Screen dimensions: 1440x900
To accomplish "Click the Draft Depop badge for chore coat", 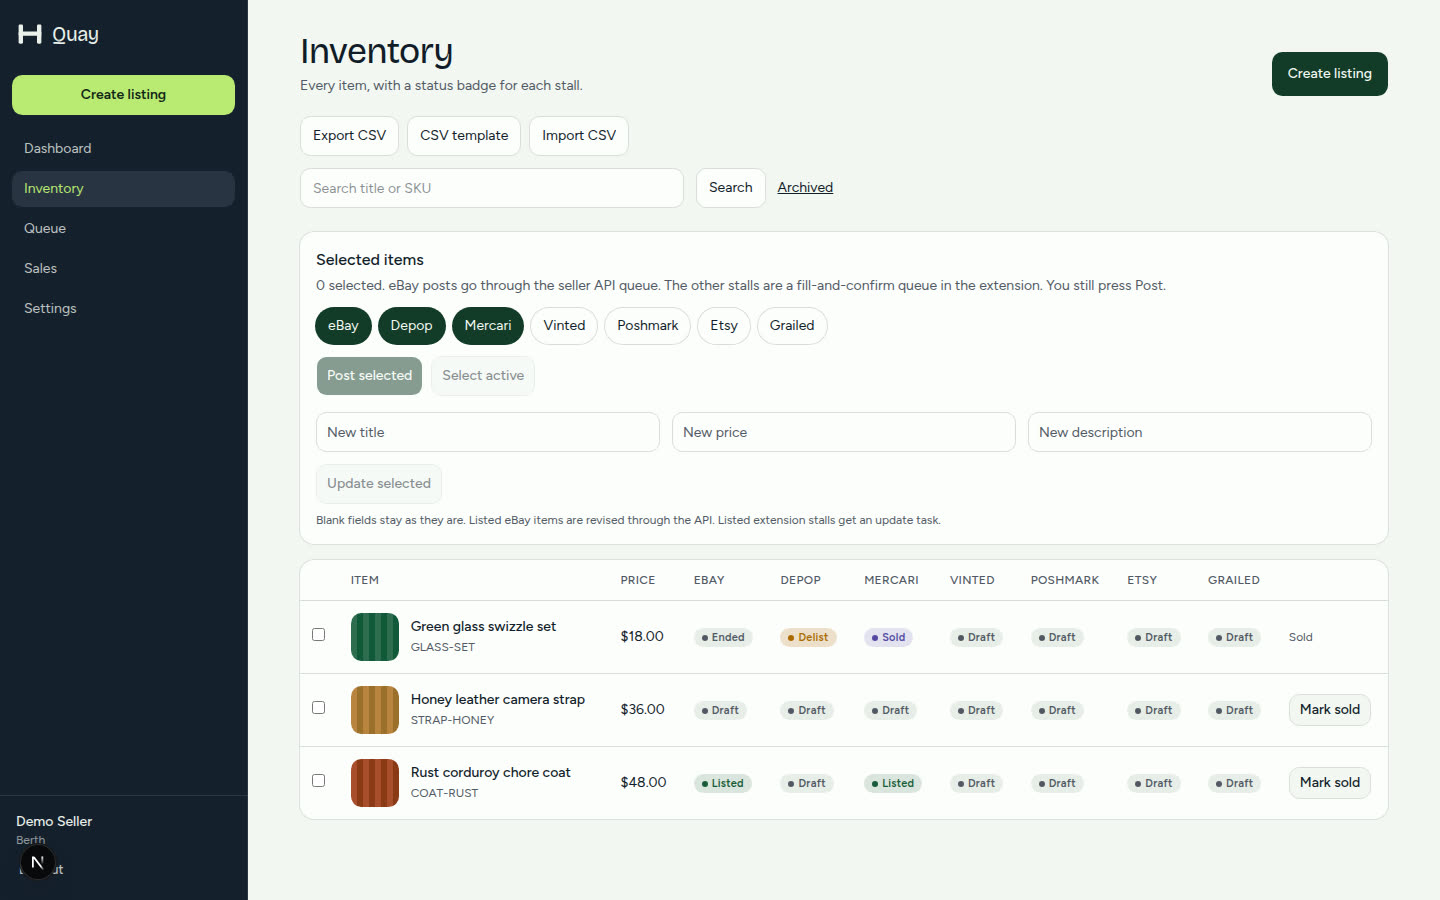I will click(806, 783).
